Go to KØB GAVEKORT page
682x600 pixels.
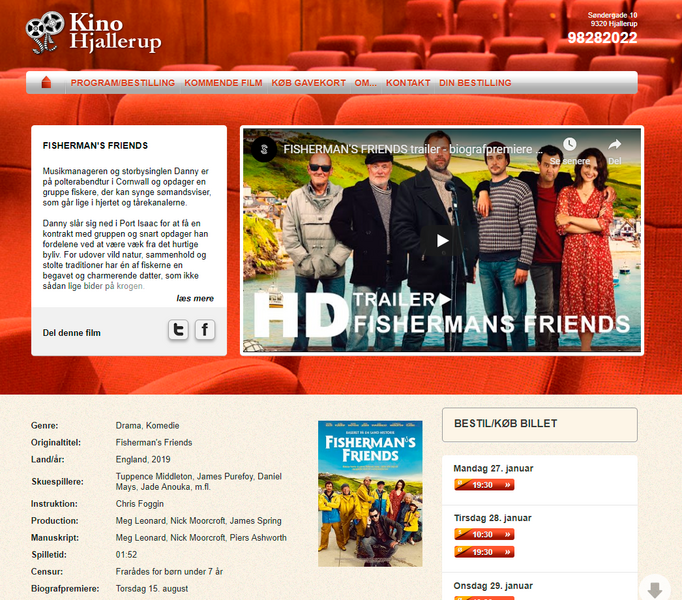coord(308,83)
